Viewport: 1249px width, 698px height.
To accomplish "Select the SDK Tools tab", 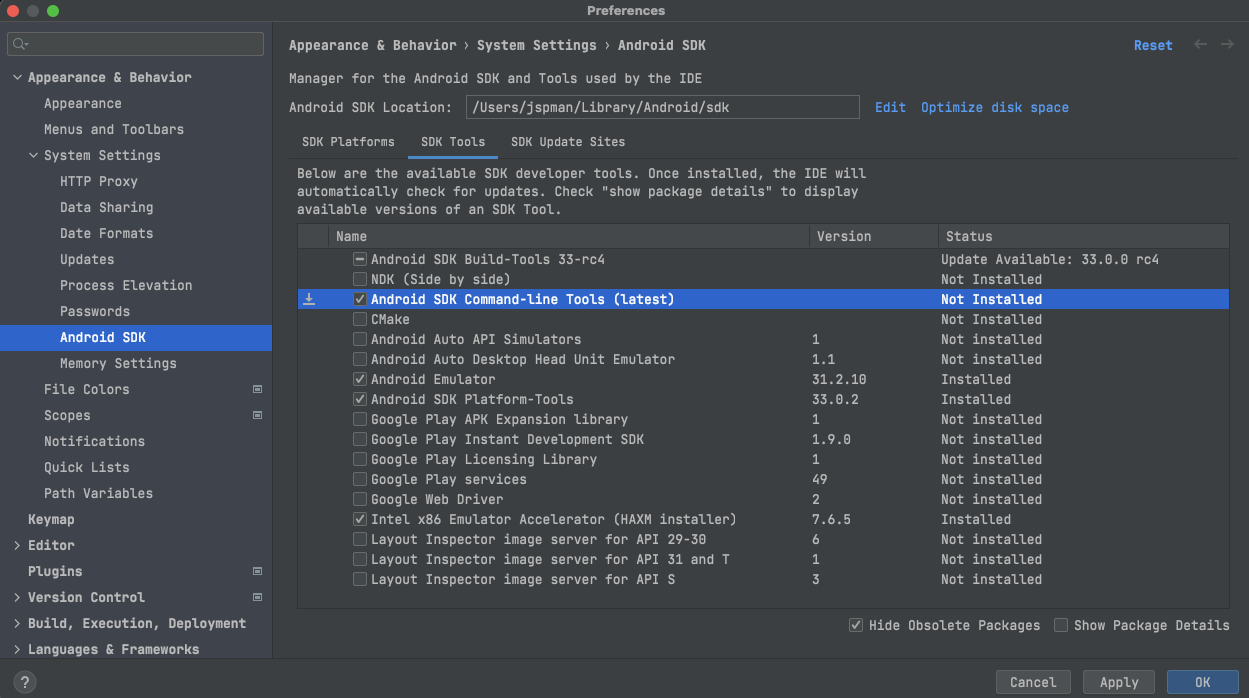I will [453, 142].
